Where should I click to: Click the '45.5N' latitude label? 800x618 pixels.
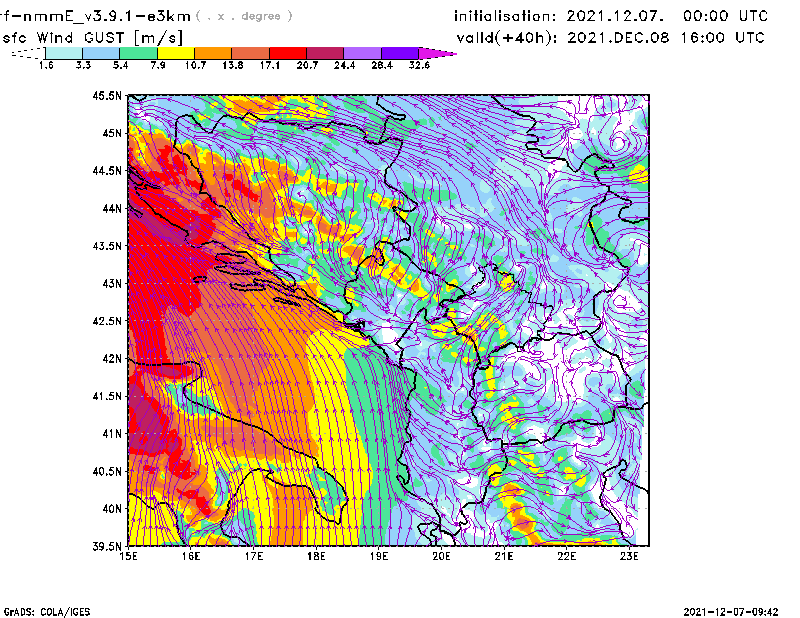click(x=107, y=95)
